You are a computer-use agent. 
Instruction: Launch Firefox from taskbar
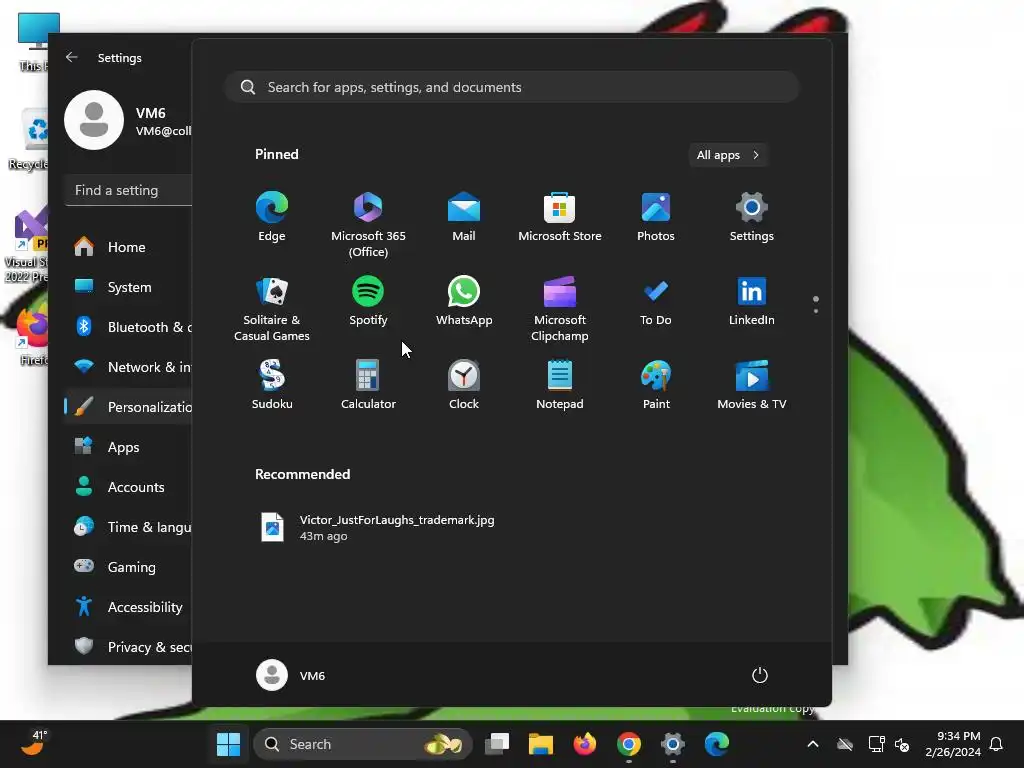584,744
